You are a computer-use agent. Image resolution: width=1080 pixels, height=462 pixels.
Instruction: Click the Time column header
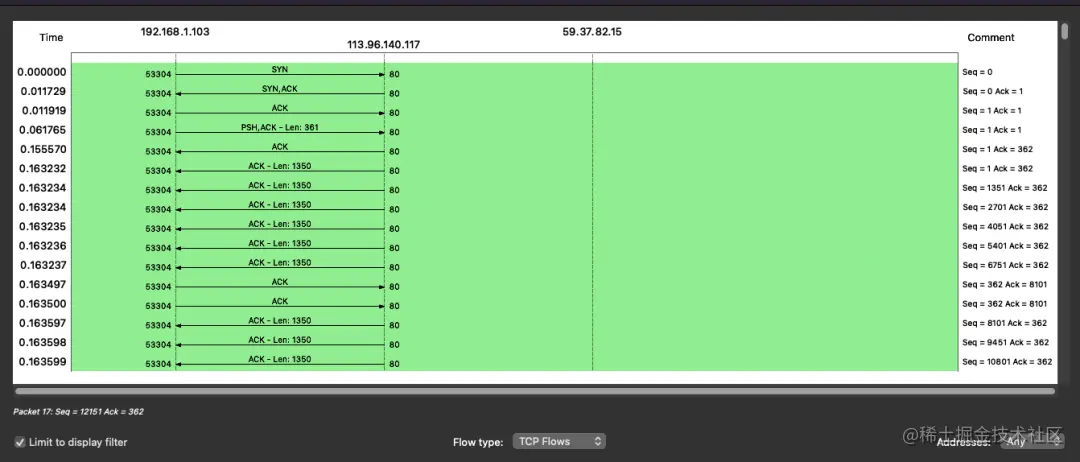(51, 37)
